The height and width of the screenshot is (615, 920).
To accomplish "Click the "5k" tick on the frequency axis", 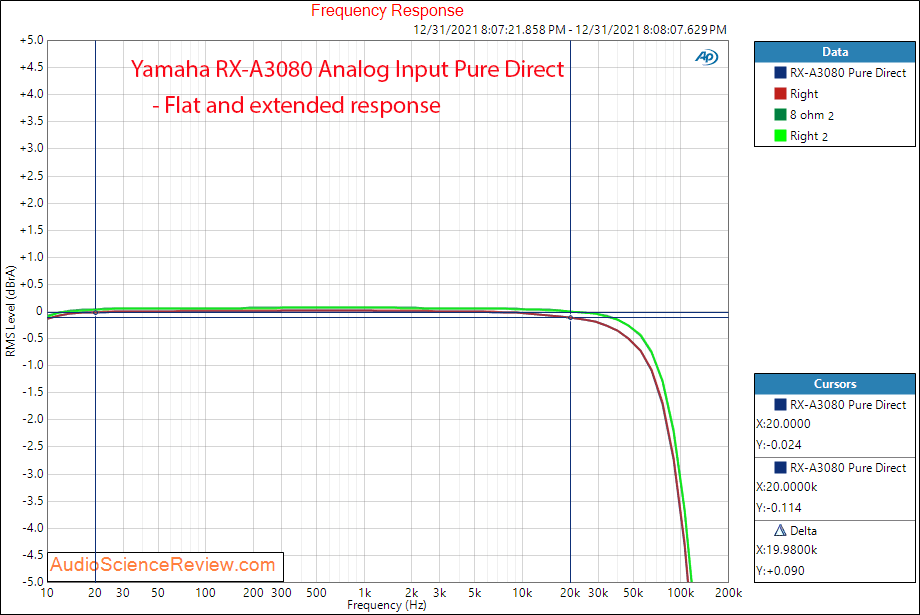I will pyautogui.click(x=475, y=593).
